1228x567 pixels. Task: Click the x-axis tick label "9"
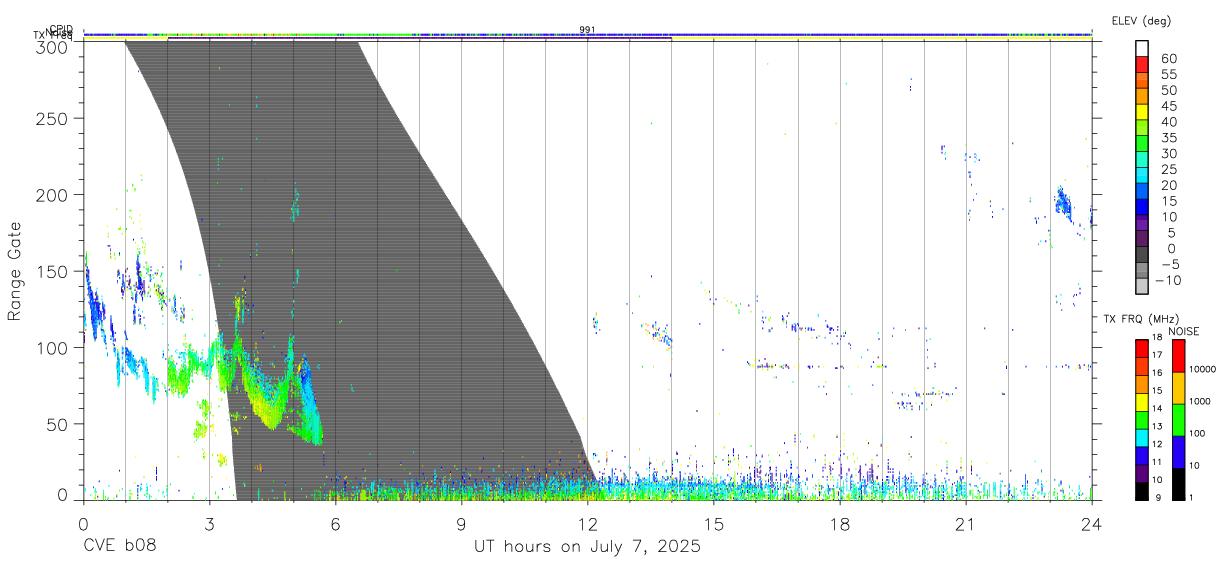point(461,524)
